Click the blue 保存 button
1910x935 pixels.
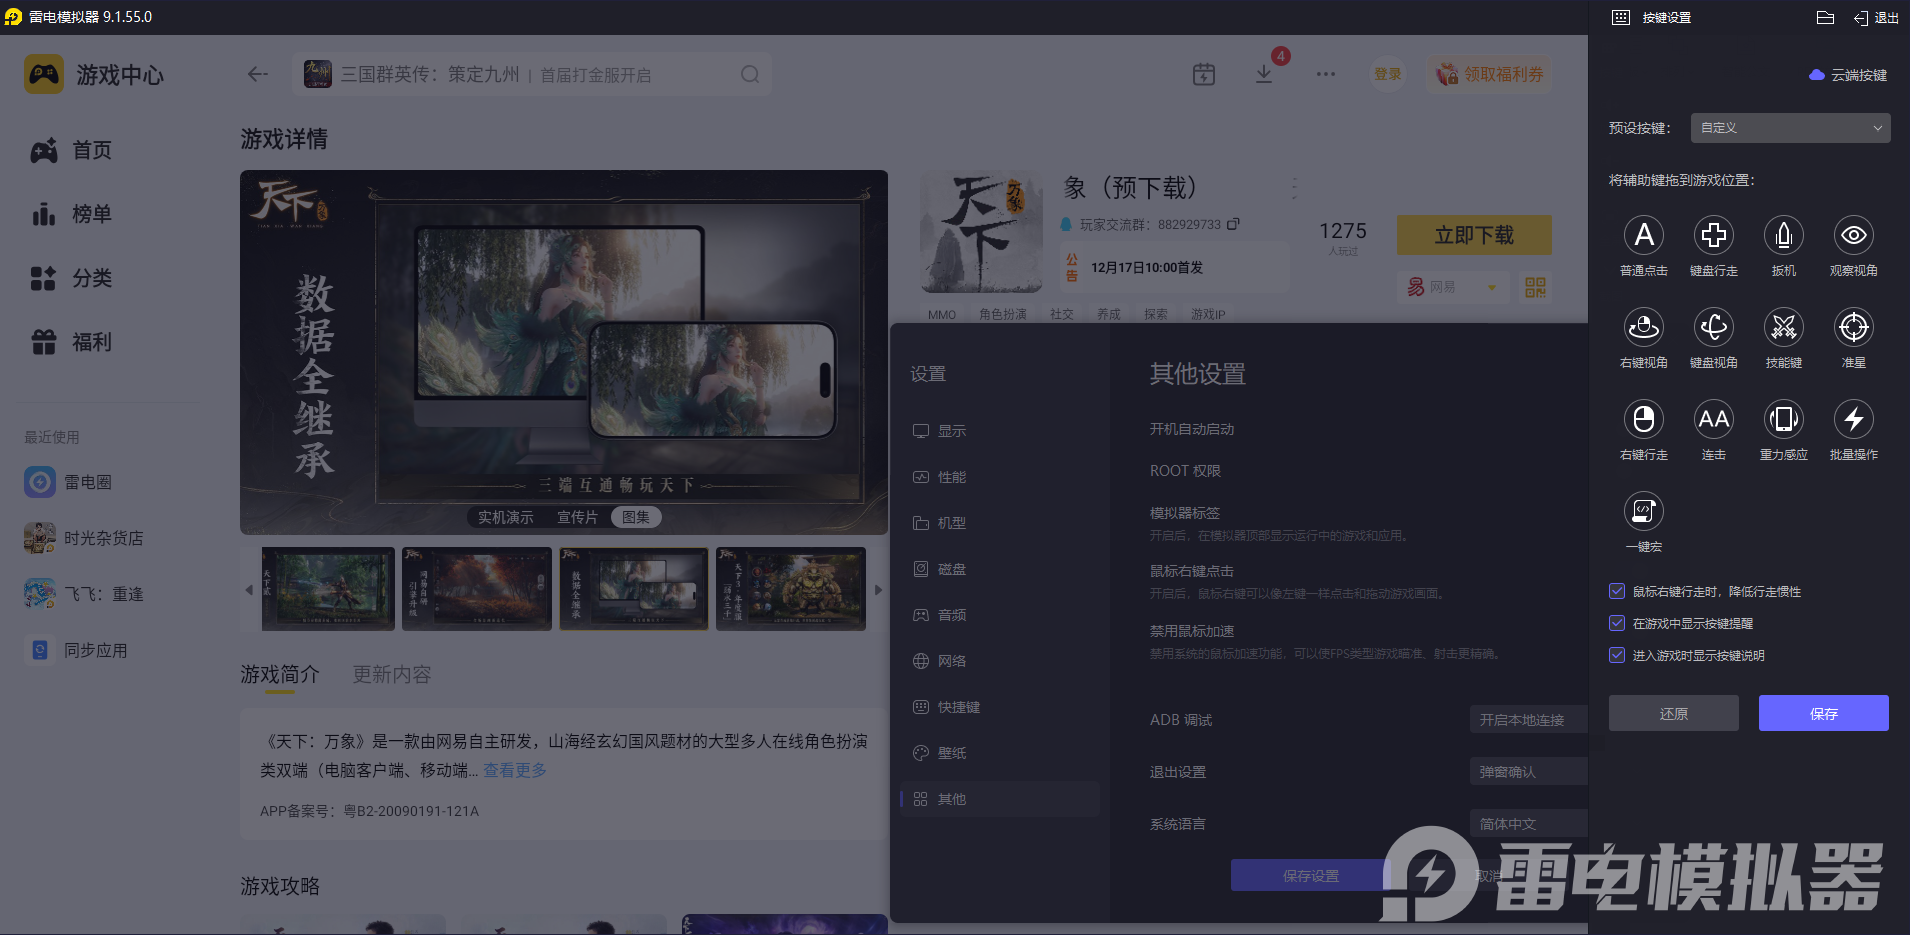coord(1824,713)
